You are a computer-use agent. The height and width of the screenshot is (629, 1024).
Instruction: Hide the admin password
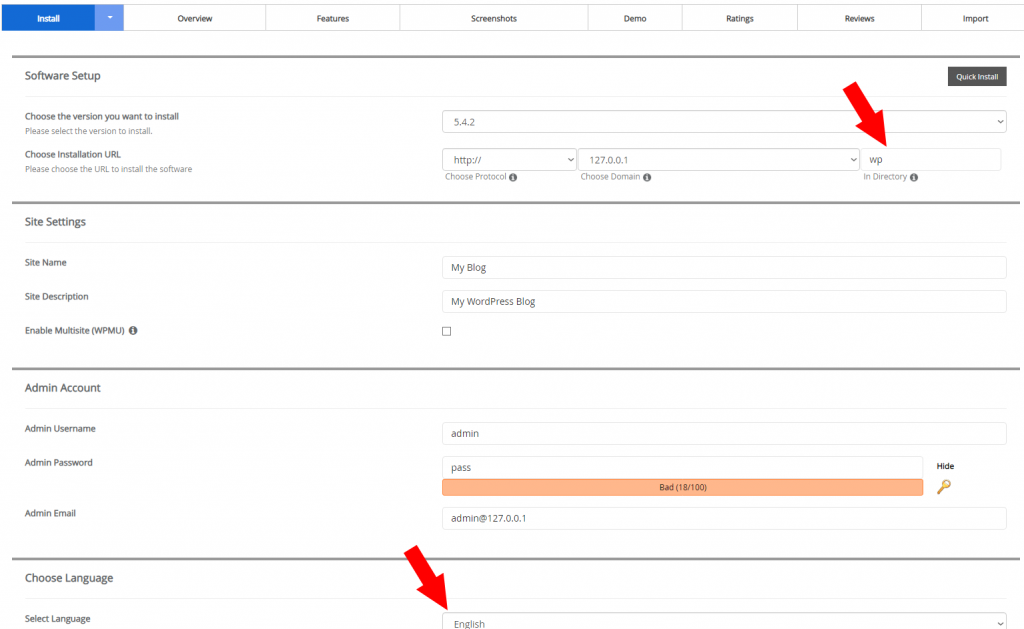coord(944,466)
